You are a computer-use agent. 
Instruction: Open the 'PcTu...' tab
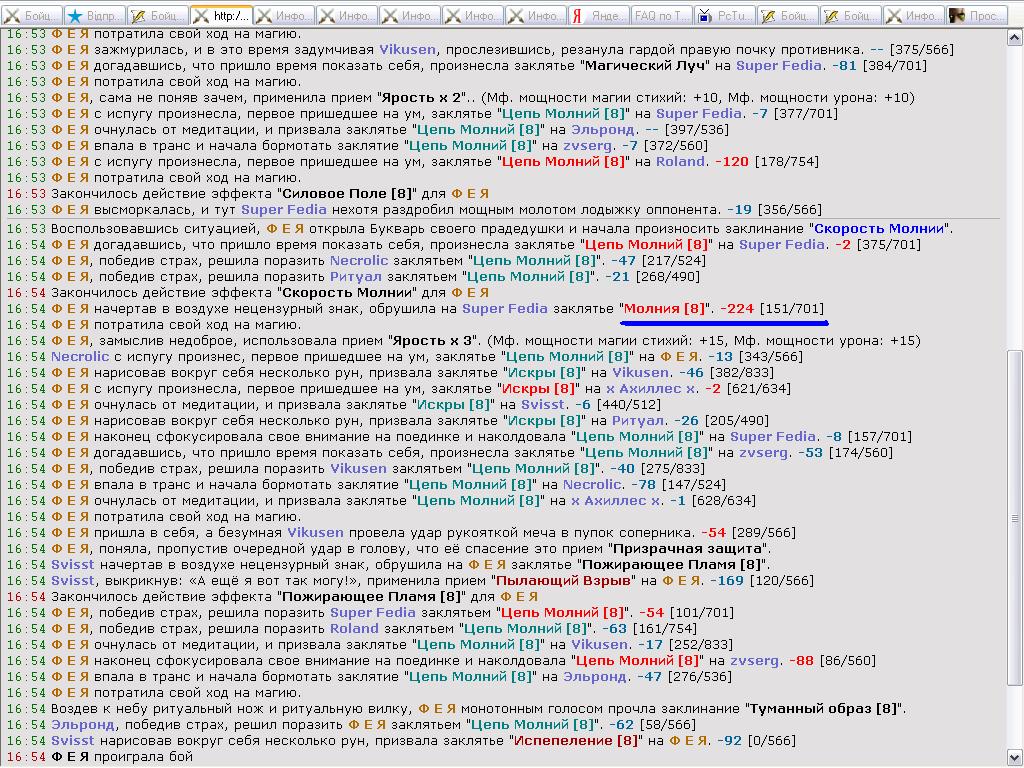(x=725, y=16)
